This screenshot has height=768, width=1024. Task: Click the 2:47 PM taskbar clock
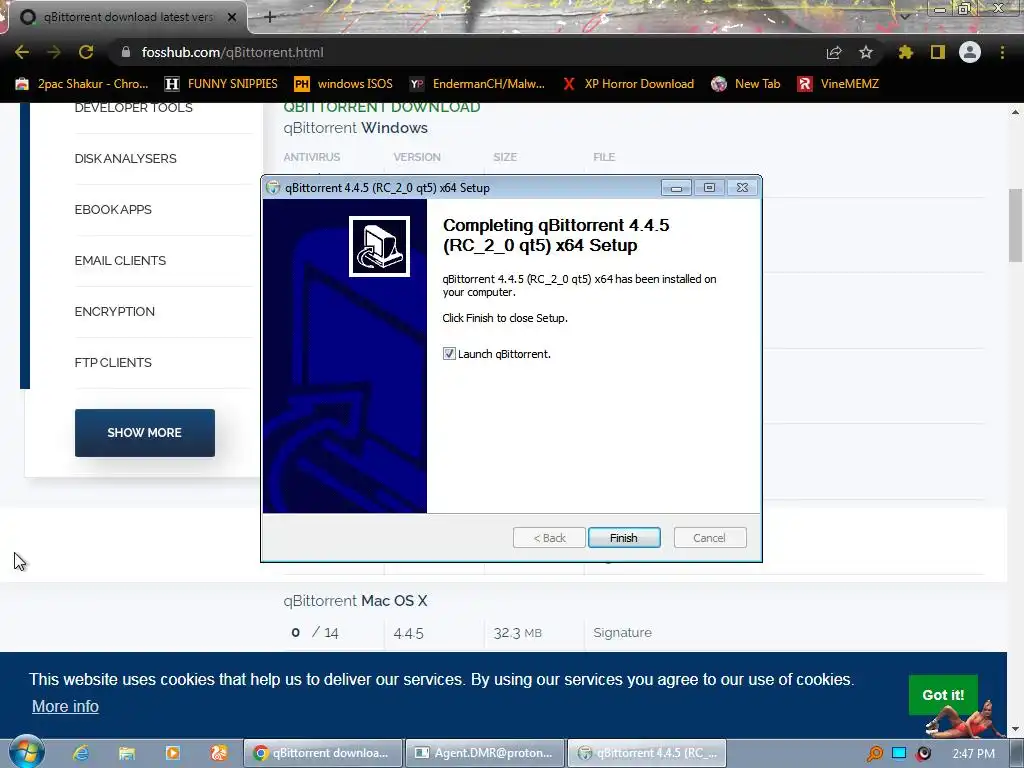973,753
